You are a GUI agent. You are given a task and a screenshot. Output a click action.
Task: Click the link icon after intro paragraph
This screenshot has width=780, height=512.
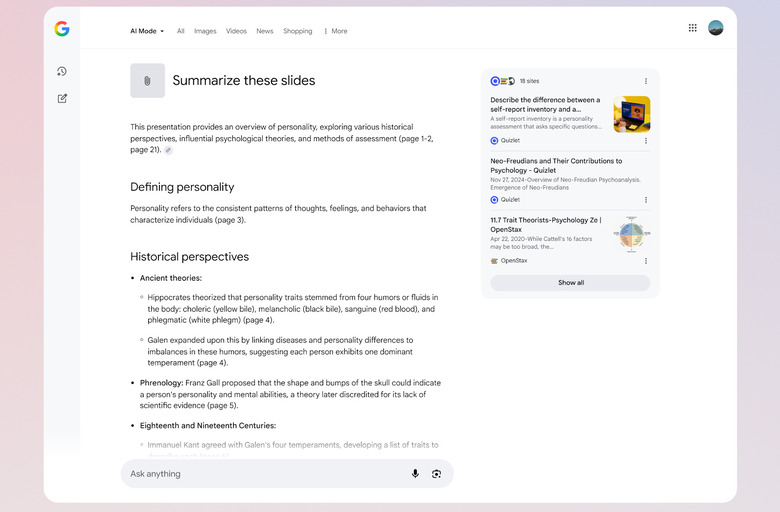(168, 150)
